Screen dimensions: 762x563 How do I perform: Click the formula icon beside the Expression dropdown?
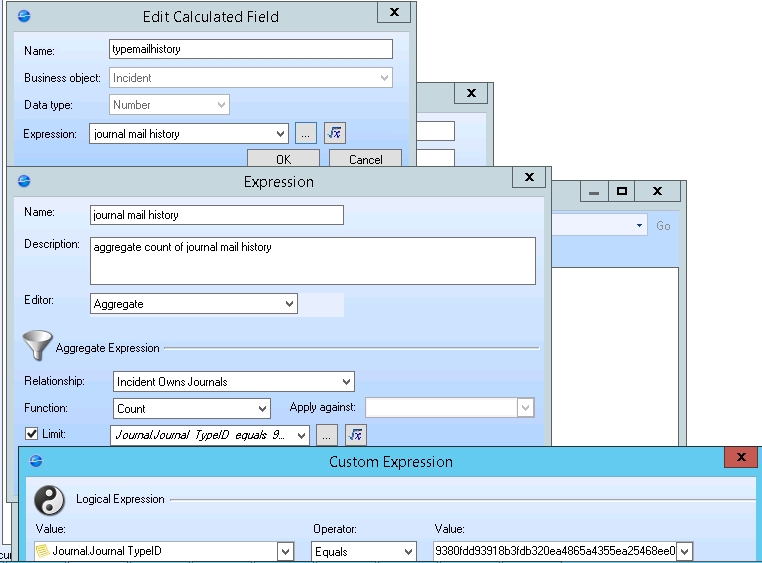tap(335, 133)
